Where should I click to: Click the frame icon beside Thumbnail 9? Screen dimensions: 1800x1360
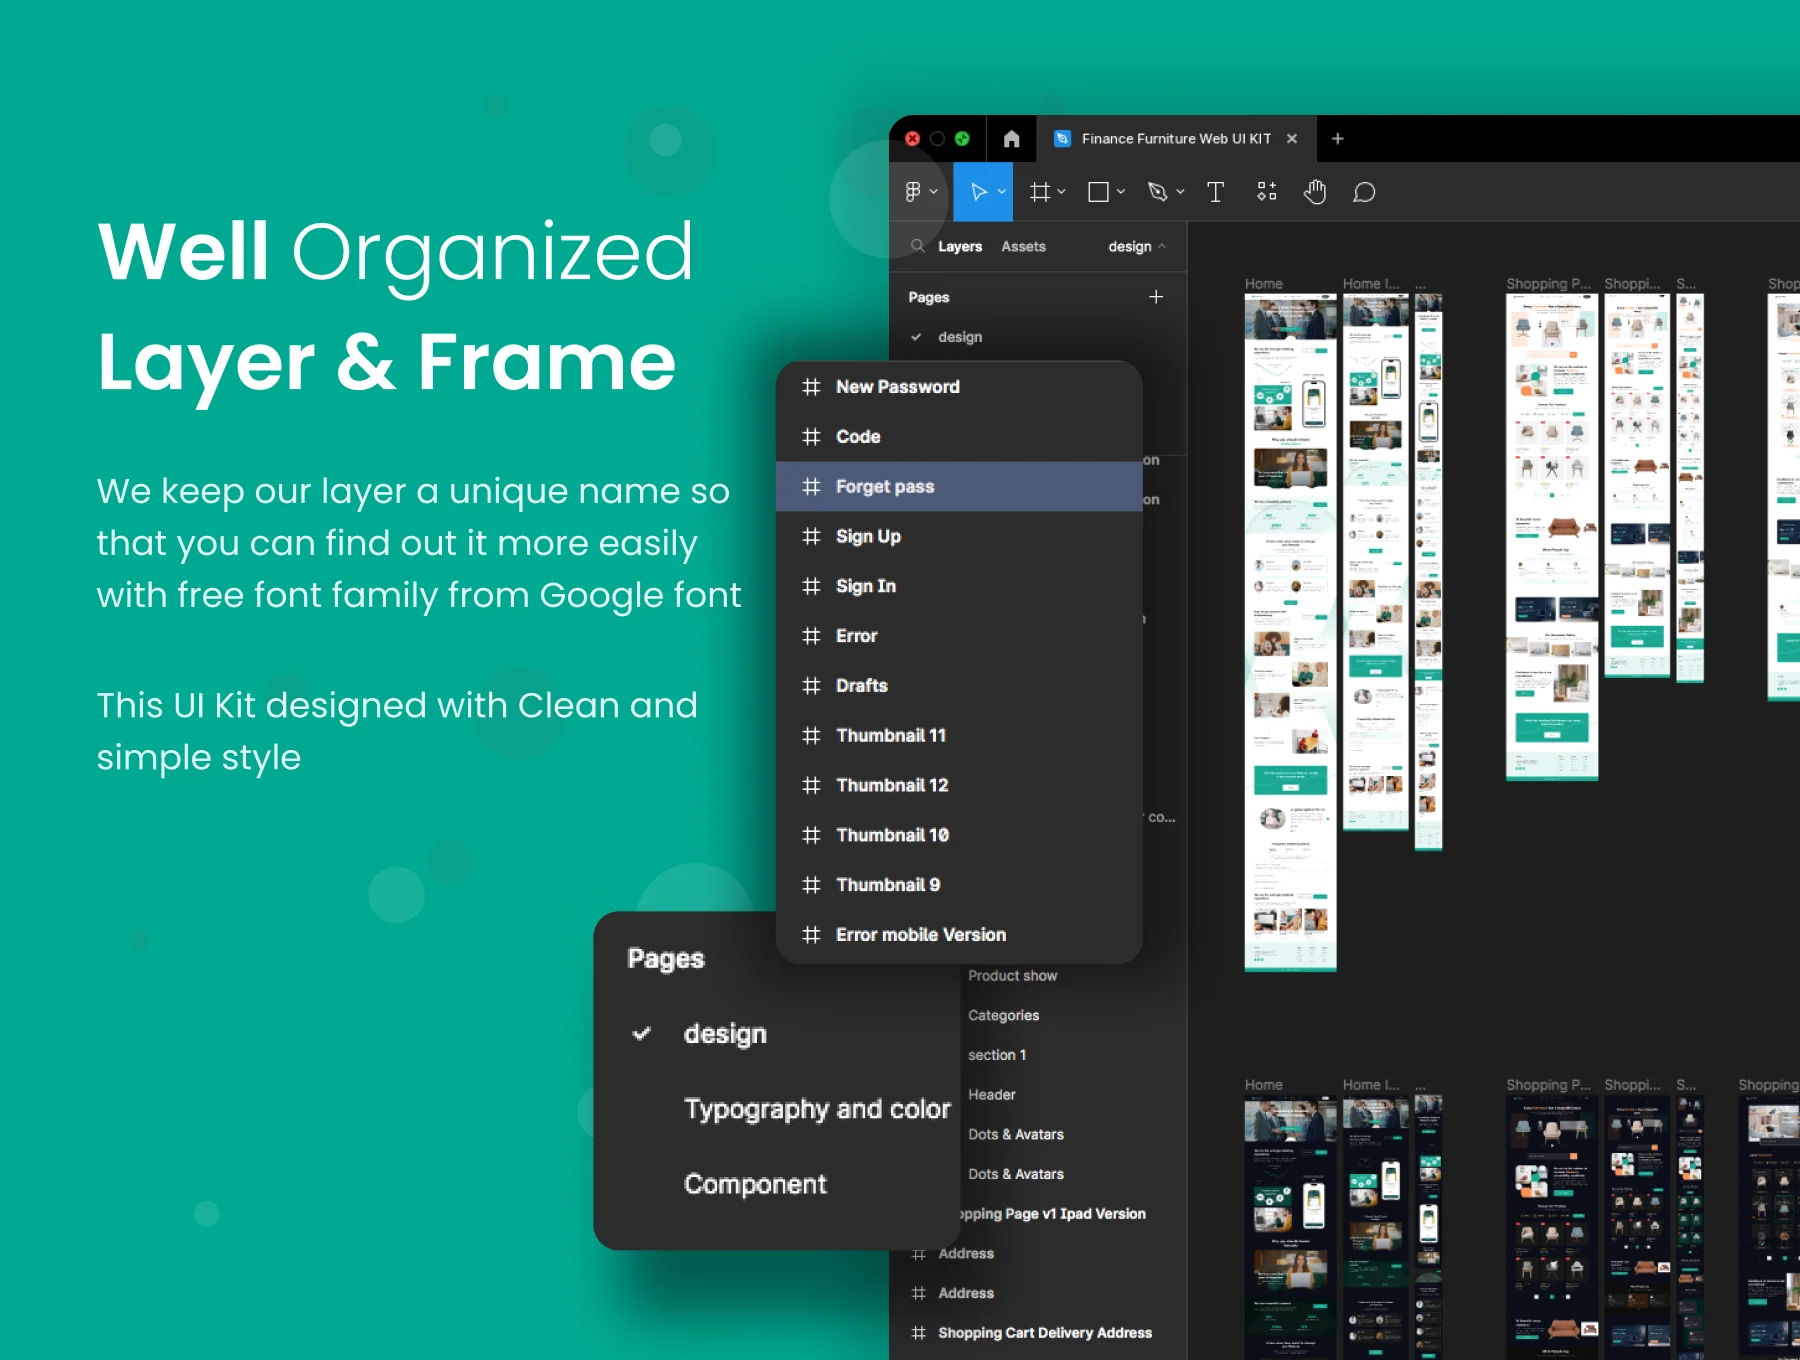[811, 885]
